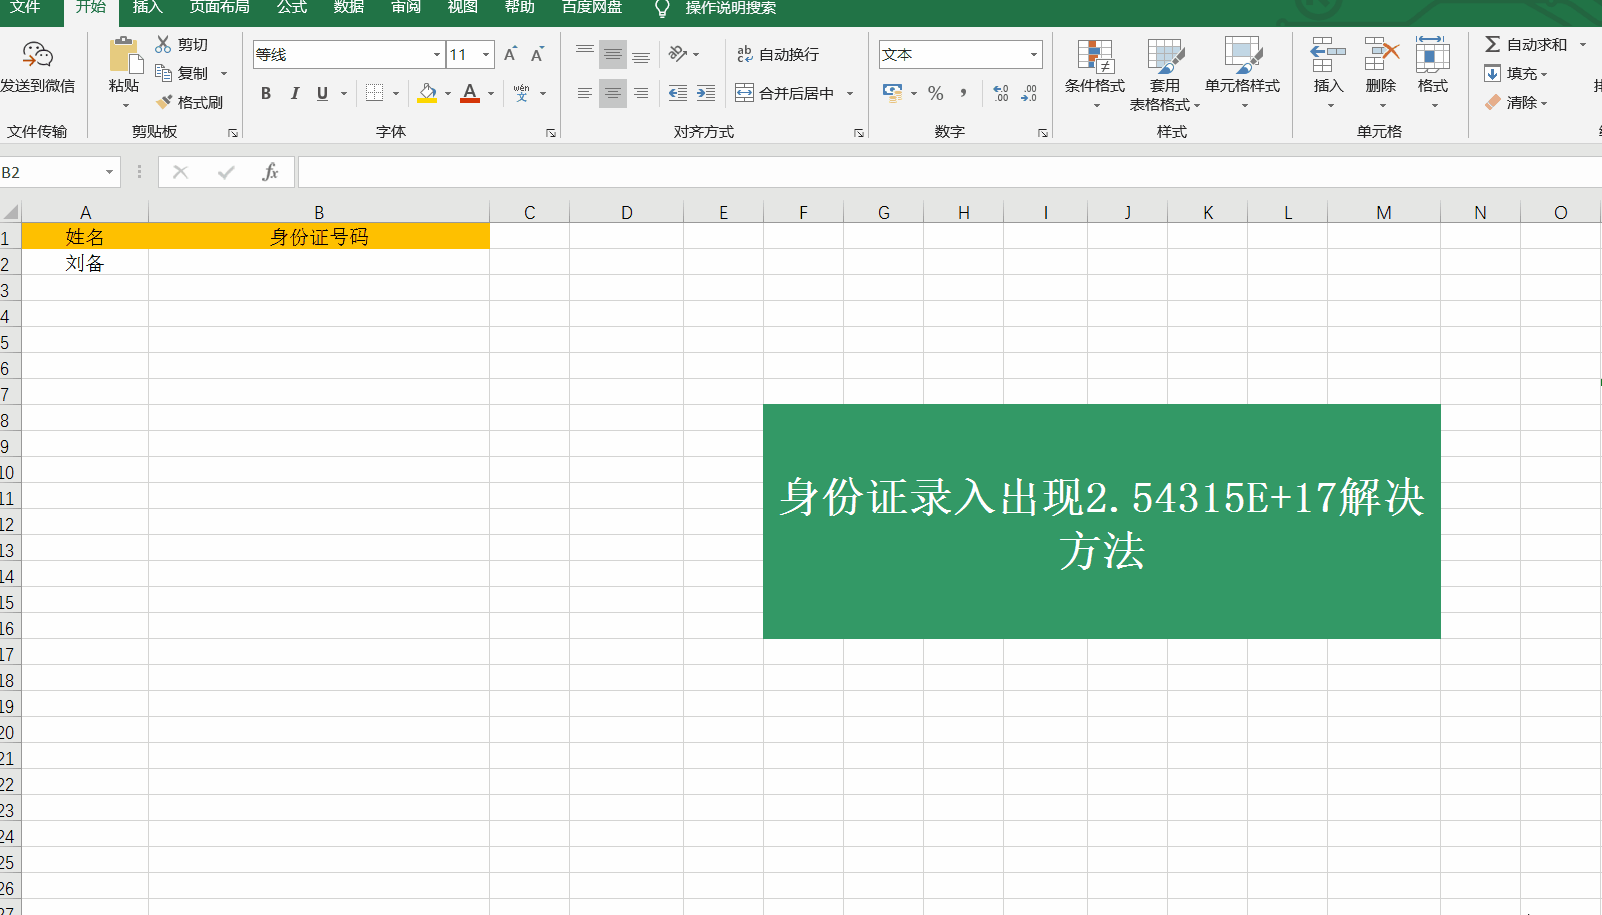Open the 百度网盘 ribbon tab
Screen dimensions: 1602x915
point(594,7)
